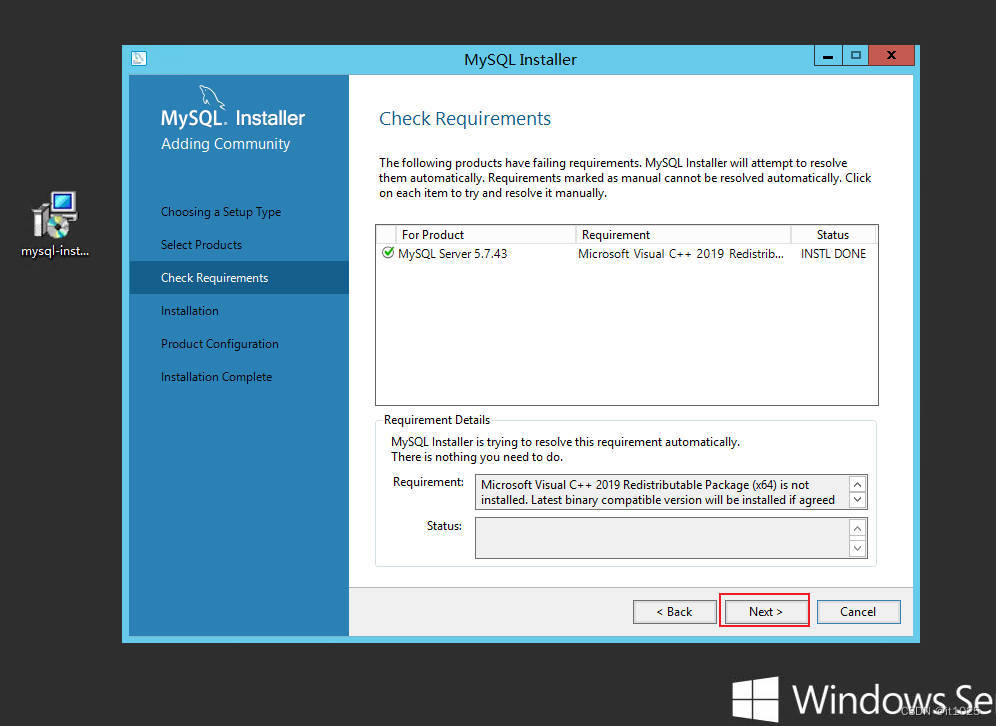Click the MySQL dolphin logo in the sidebar
The height and width of the screenshot is (726, 996).
click(x=212, y=97)
